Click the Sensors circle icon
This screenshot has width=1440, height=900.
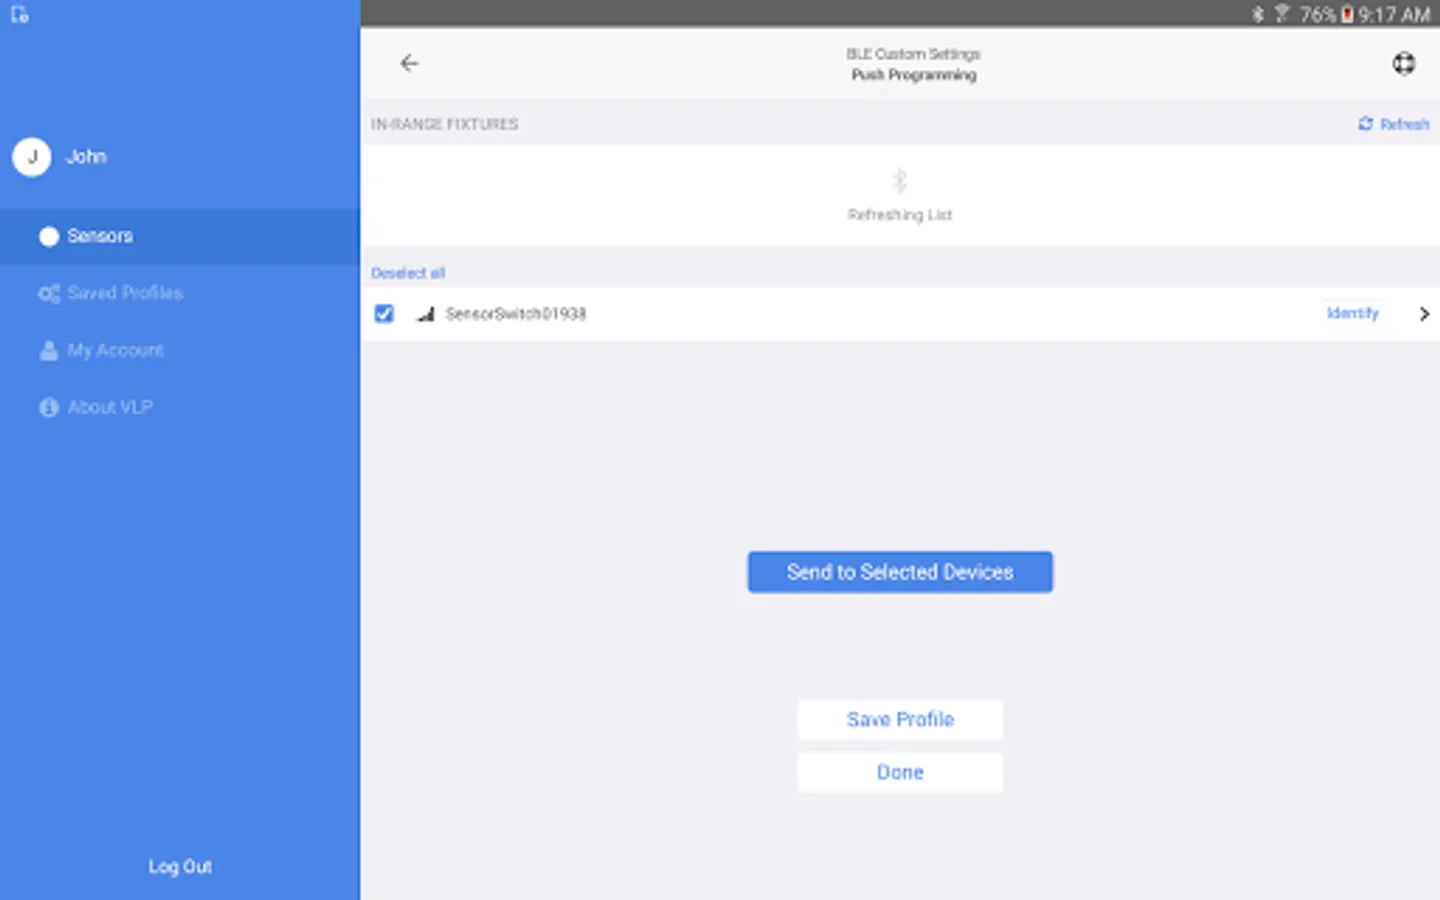pyautogui.click(x=48, y=236)
